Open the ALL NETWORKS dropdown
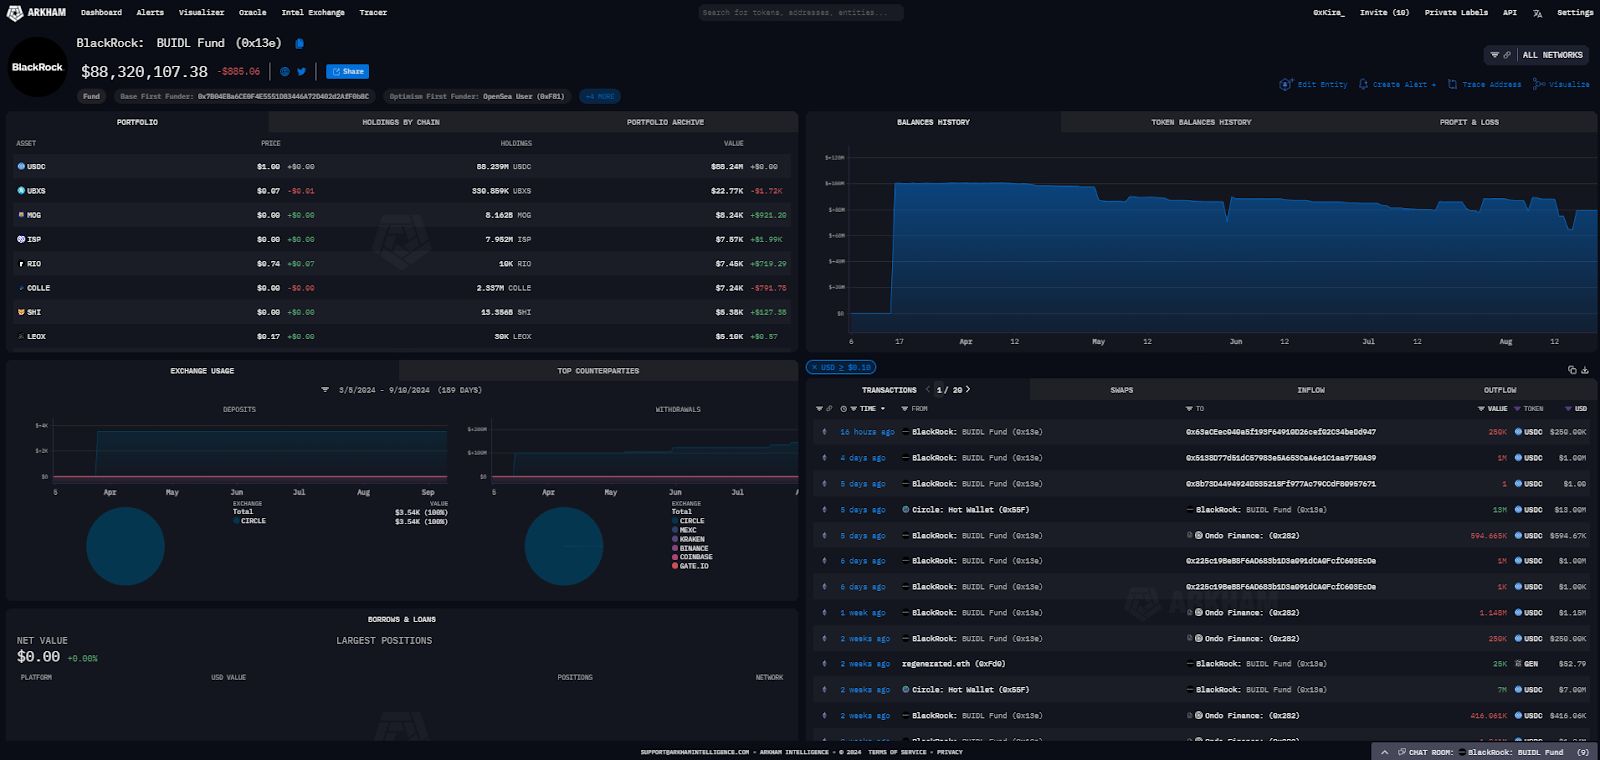Image resolution: width=1600 pixels, height=760 pixels. (1539, 55)
